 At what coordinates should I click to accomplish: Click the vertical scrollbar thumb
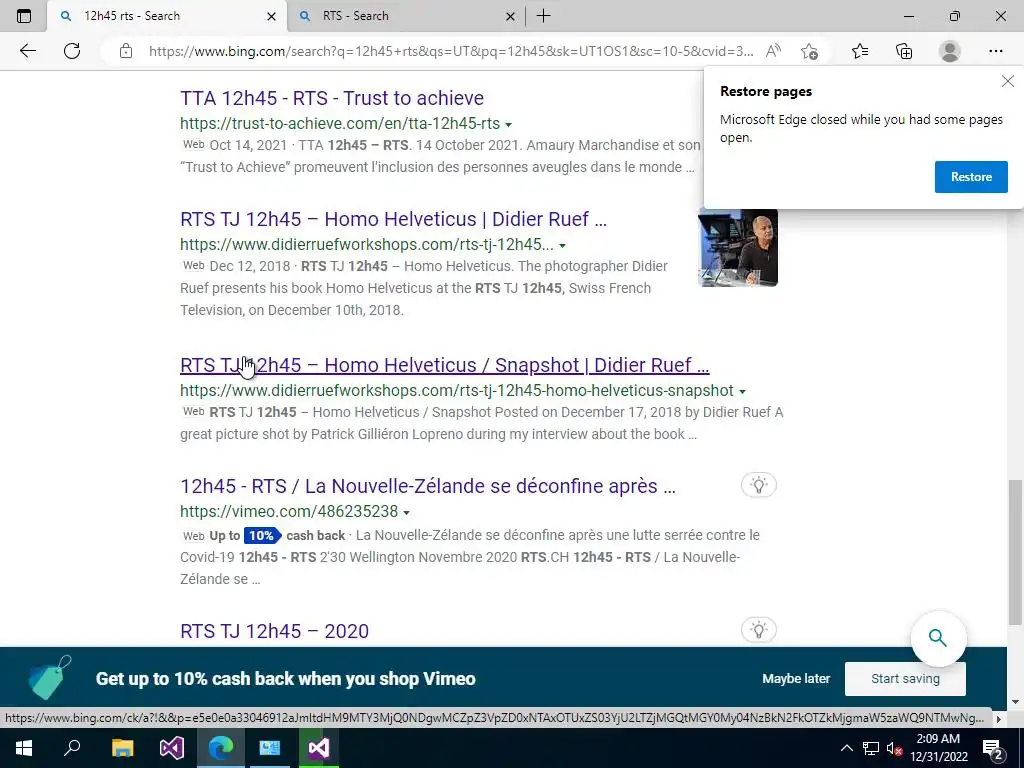pos(1014,552)
